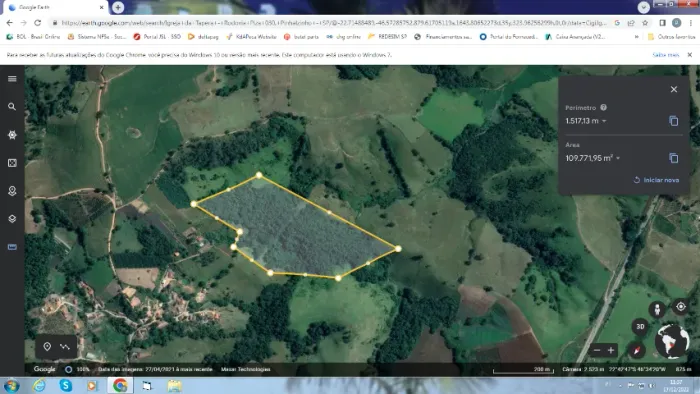Click the 200 m scale bar

(x=523, y=370)
